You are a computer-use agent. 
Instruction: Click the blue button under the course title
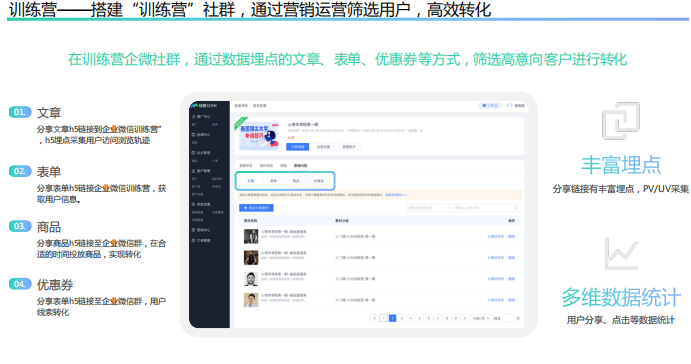point(297,147)
